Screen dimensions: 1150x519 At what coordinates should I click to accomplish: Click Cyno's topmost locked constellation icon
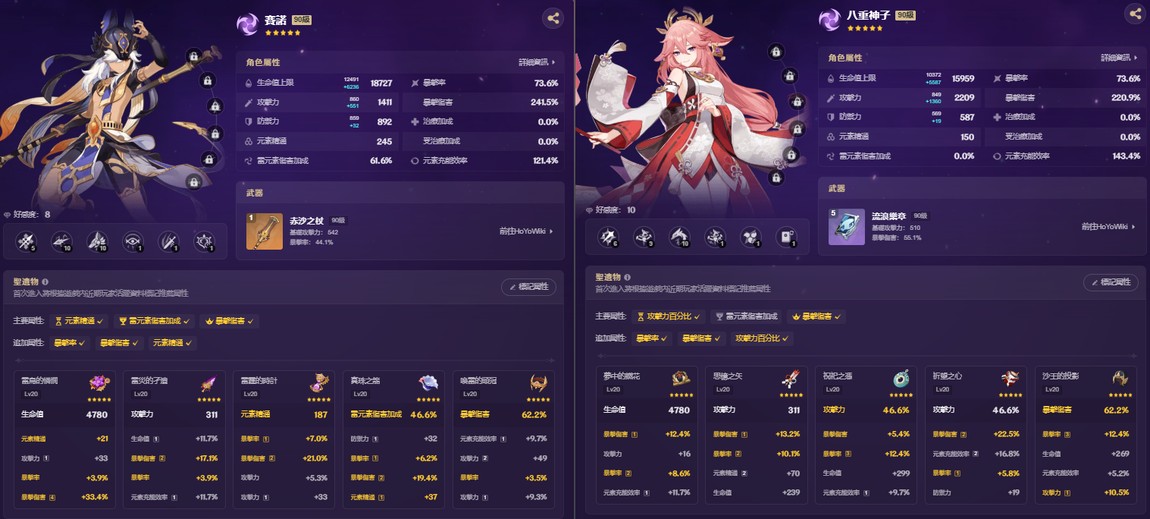[194, 55]
